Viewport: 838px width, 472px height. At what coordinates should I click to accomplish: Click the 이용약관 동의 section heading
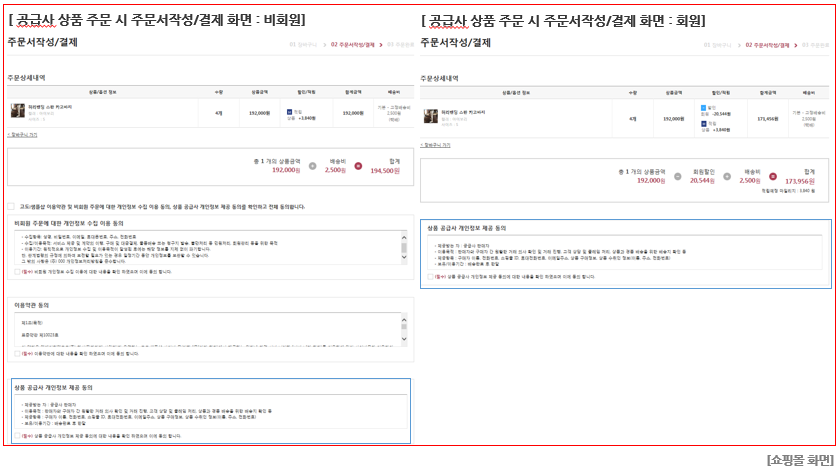(32, 305)
